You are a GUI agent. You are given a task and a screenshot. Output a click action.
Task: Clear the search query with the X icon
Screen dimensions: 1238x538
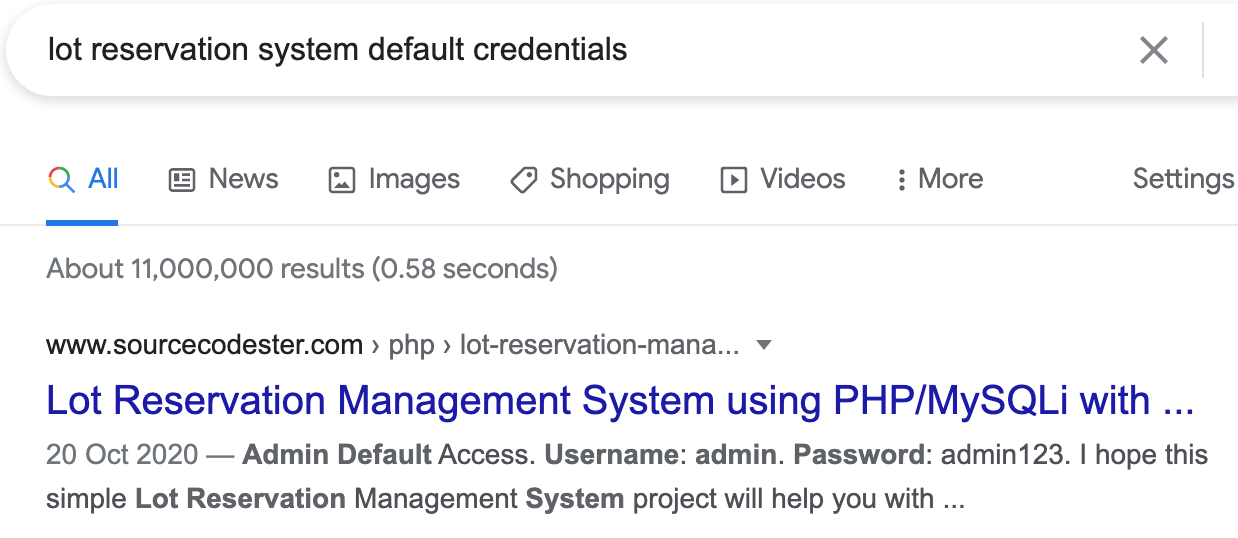[1154, 50]
